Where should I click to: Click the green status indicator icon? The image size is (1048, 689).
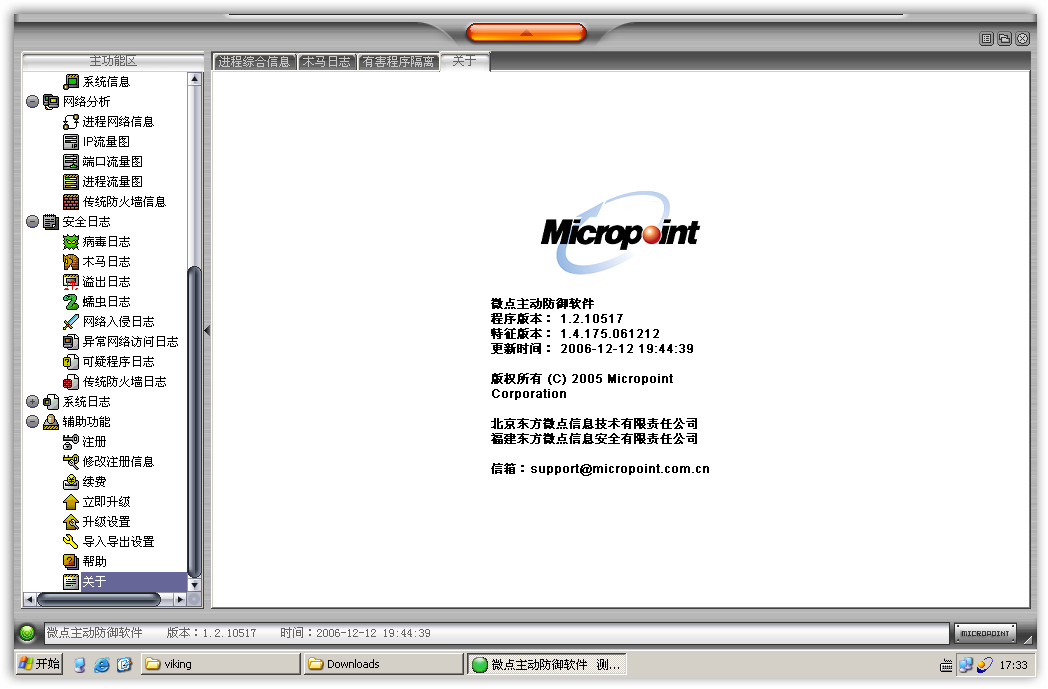27,632
